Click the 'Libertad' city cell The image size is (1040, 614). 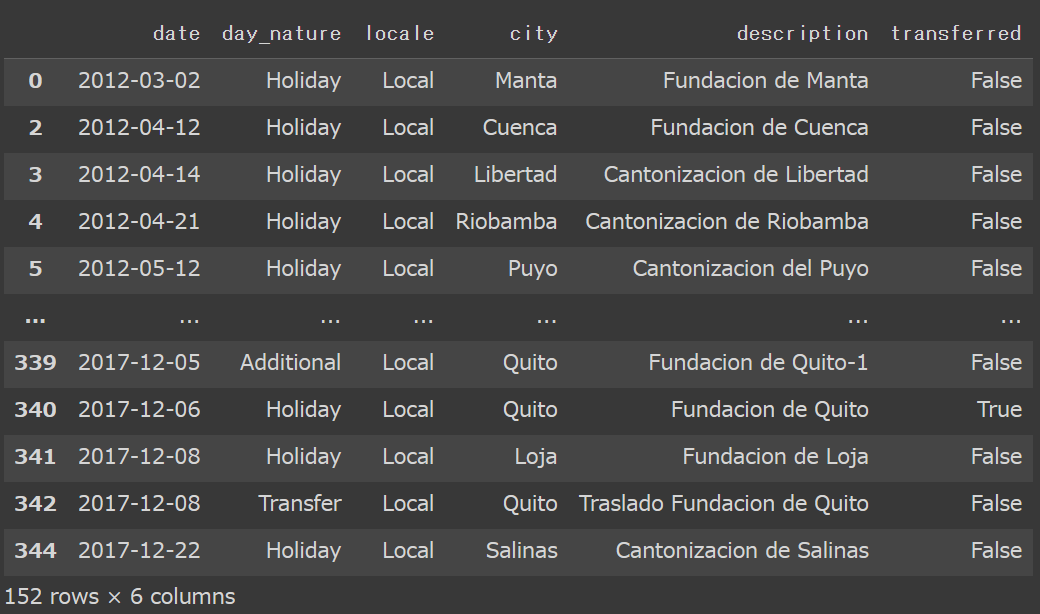click(x=515, y=175)
